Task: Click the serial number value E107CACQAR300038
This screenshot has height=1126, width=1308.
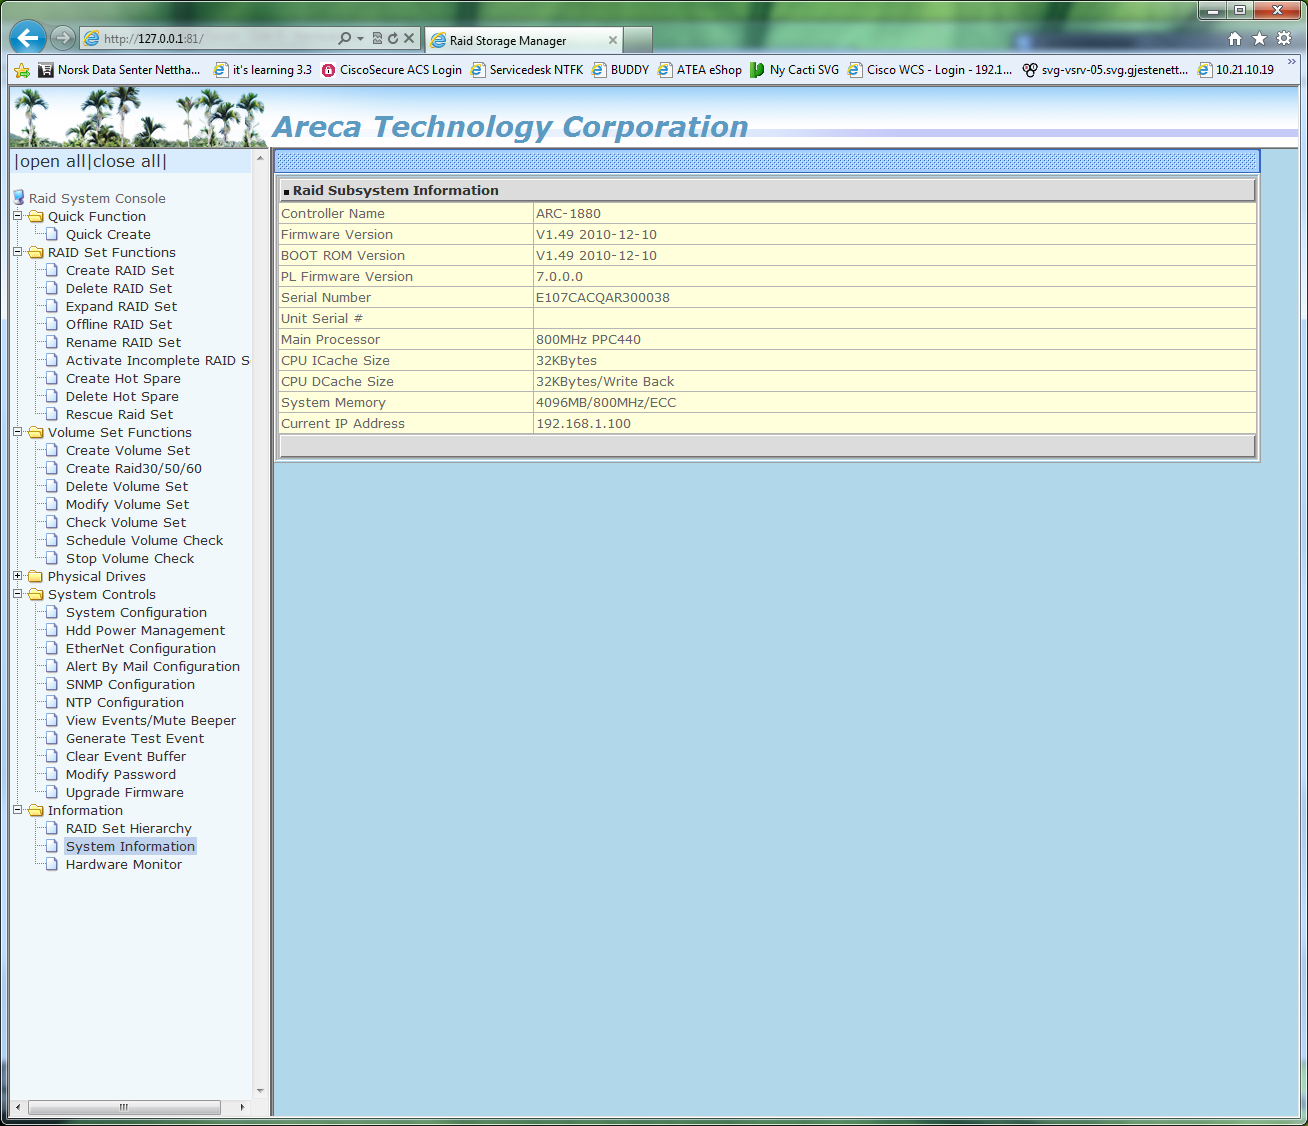Action: click(603, 297)
